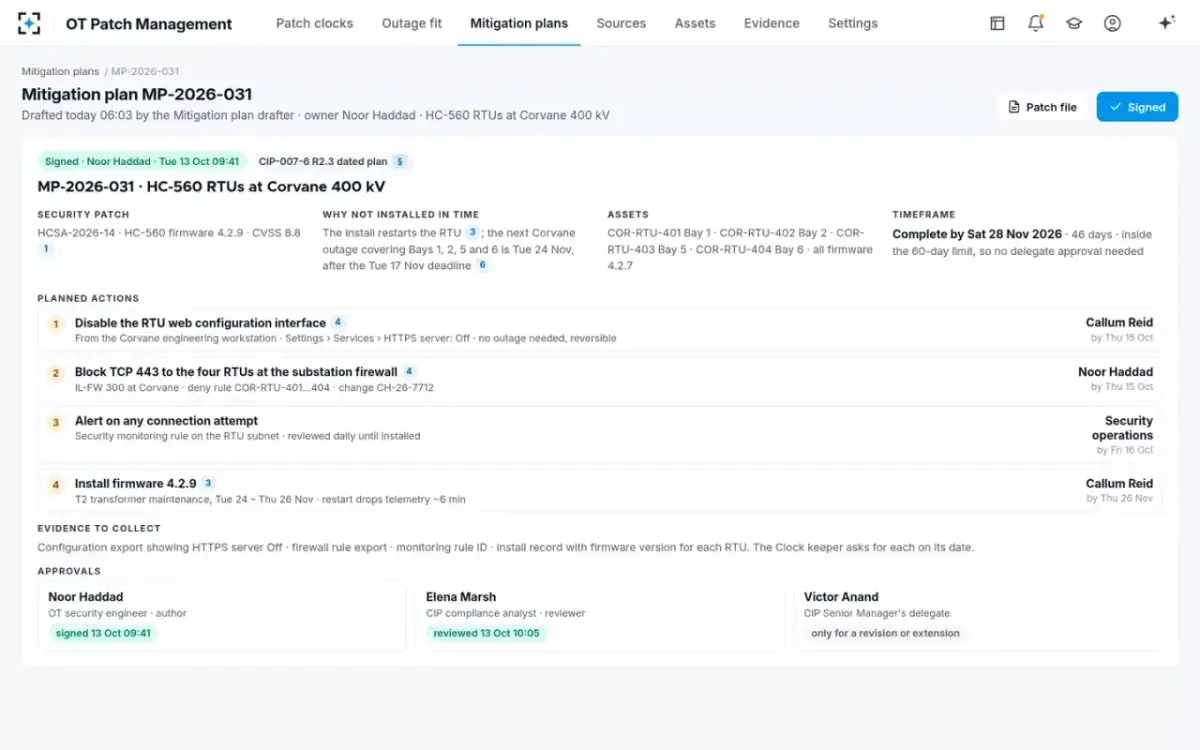The height and width of the screenshot is (750, 1200).
Task: Click source badge 3 after 'restarts the RTU'
Action: click(x=472, y=232)
